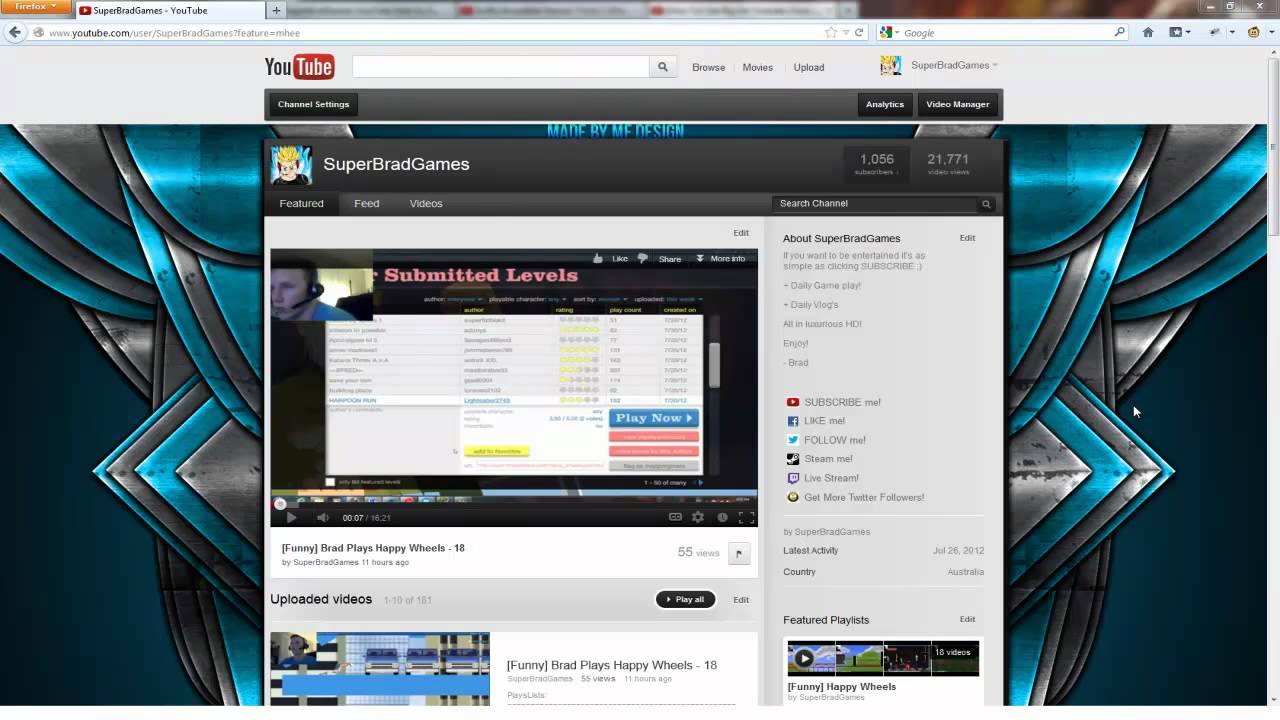Play the featured video

[291, 517]
